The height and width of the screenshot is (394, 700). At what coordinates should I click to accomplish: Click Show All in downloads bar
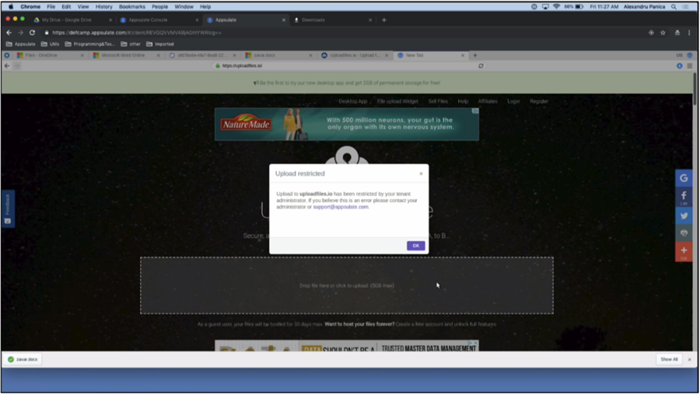coord(669,359)
